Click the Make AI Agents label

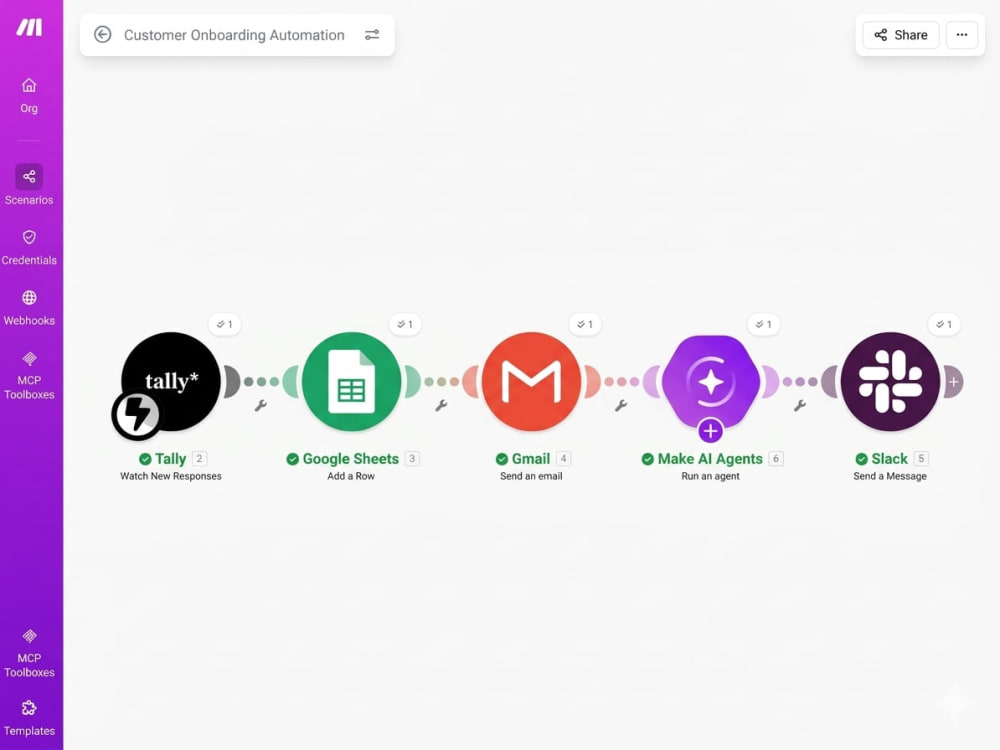(710, 459)
